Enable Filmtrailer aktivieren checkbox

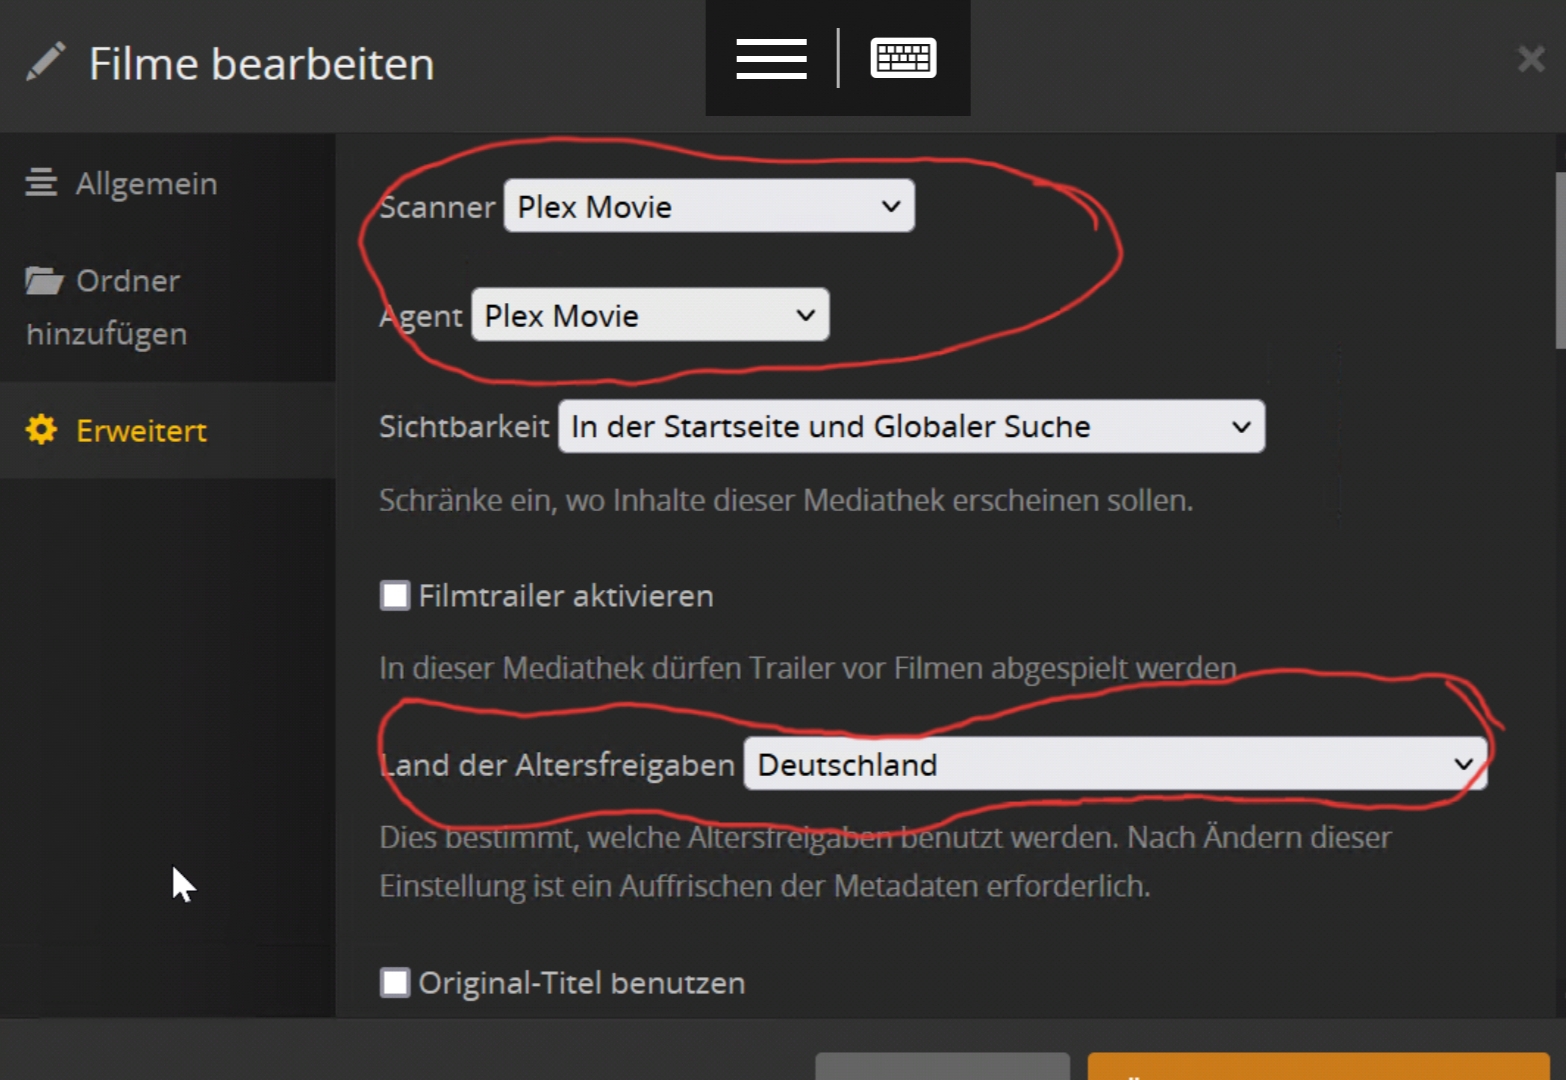395,596
